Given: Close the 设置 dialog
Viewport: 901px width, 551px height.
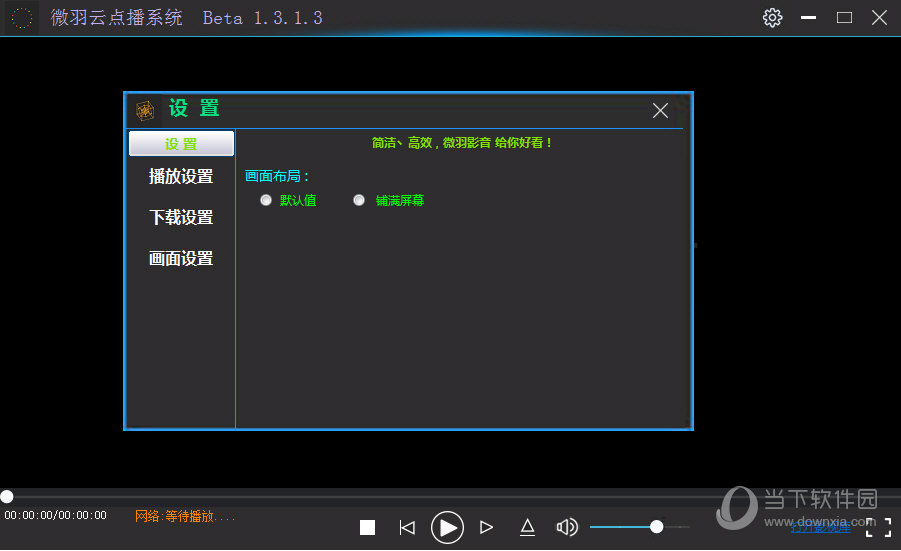Looking at the screenshot, I should coord(660,110).
